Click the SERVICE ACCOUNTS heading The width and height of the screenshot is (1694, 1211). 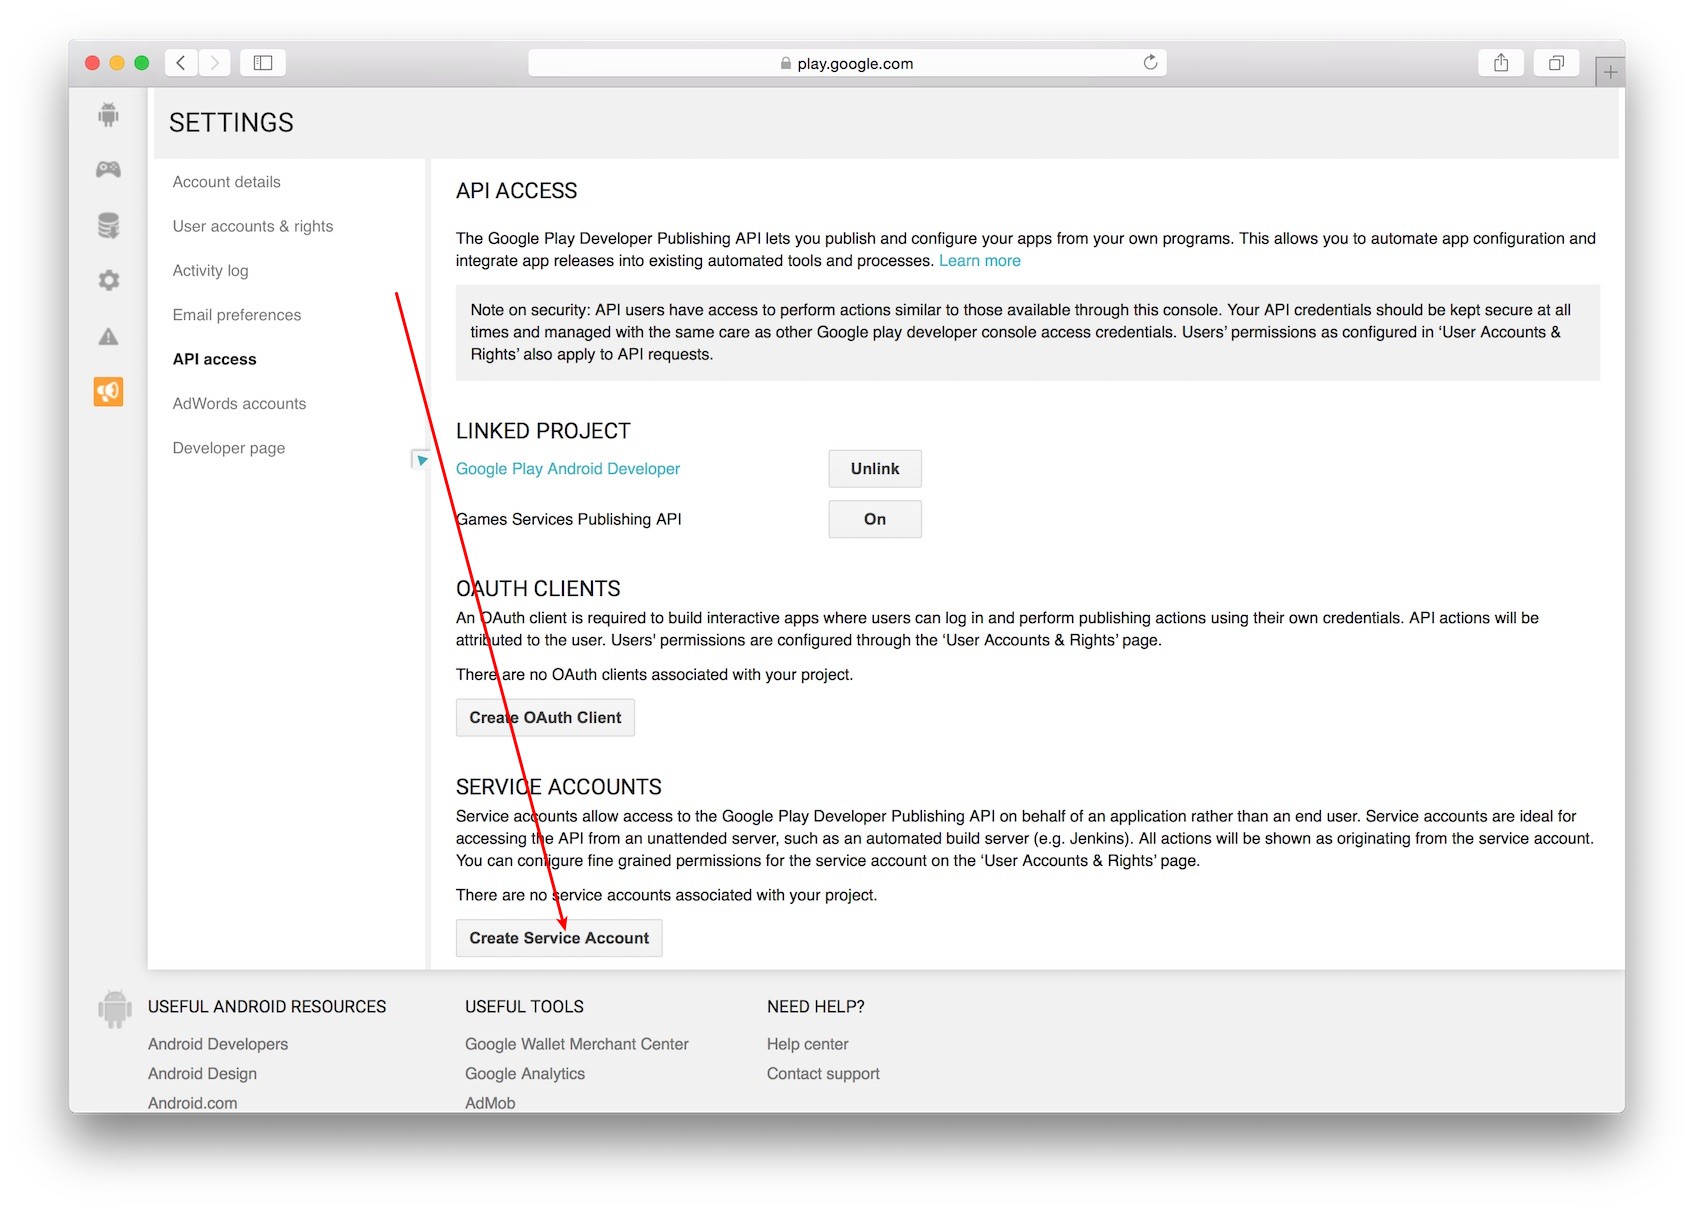point(559,787)
